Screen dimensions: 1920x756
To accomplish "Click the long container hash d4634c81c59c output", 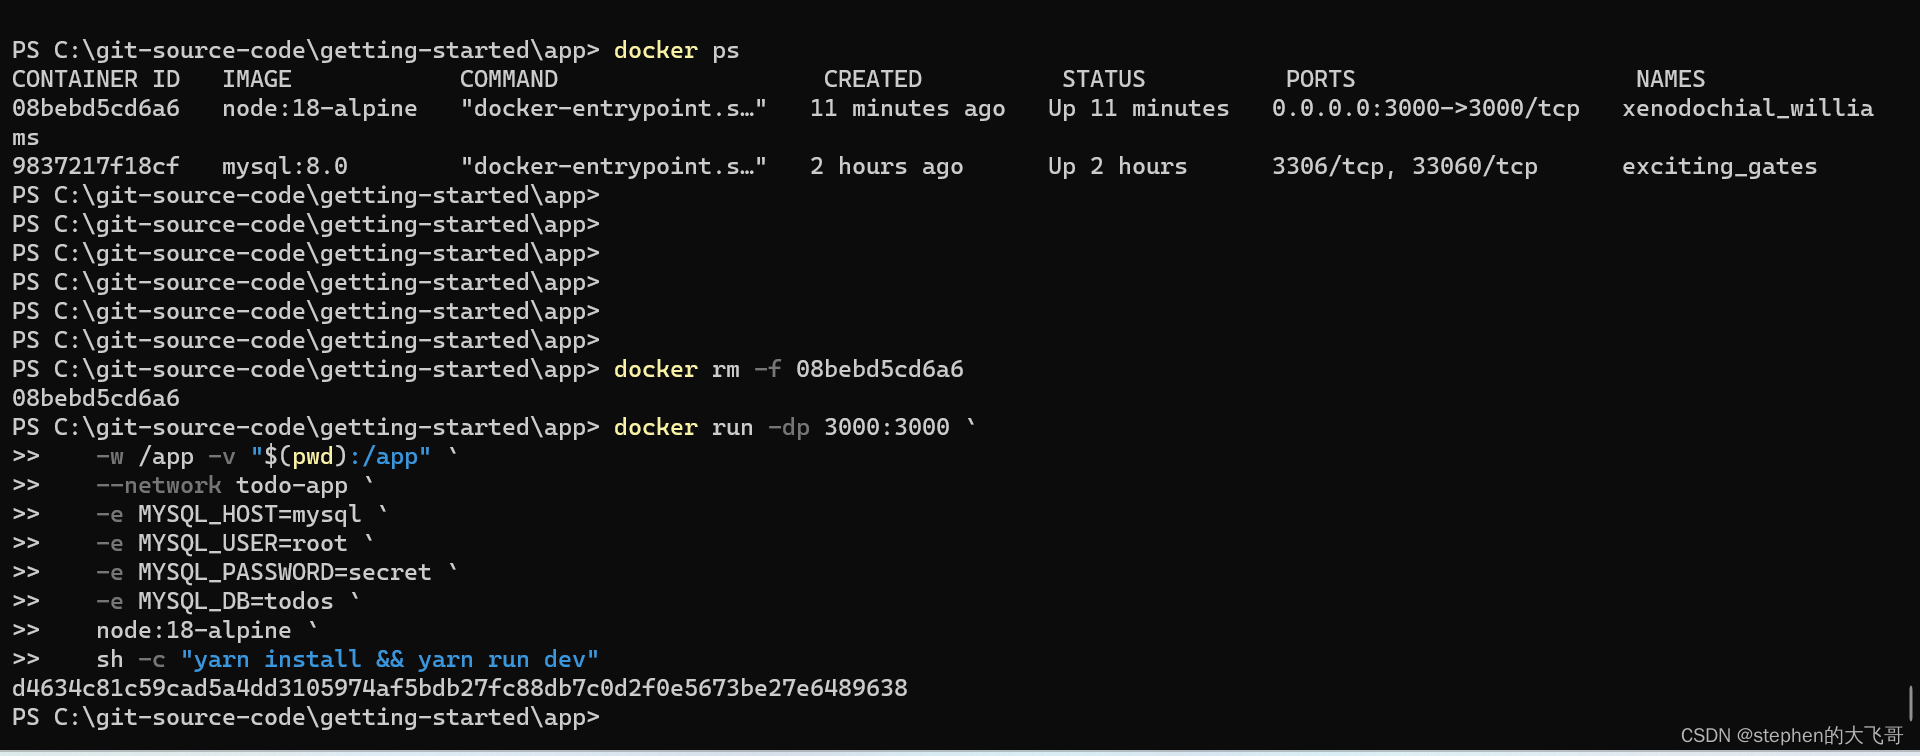I will [x=460, y=688].
